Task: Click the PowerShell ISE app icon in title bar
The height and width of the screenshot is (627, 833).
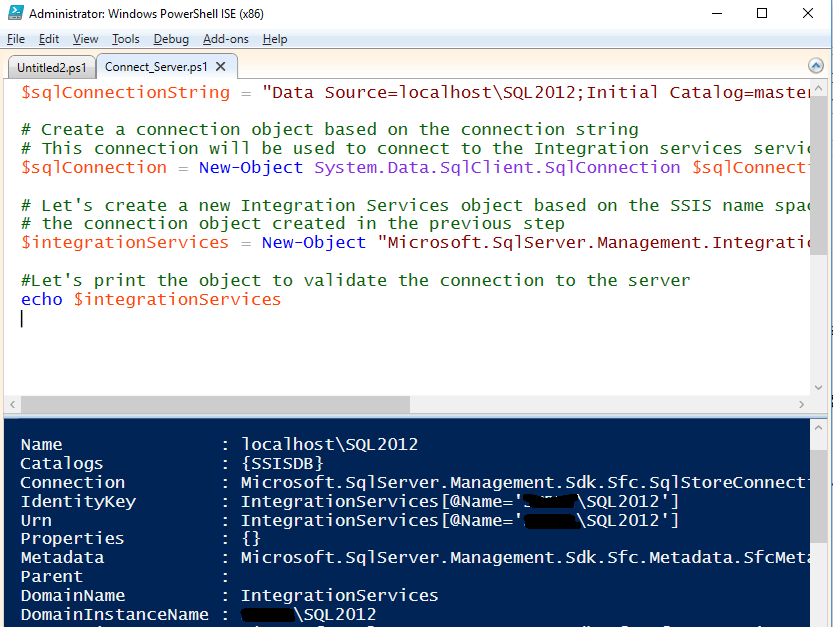Action: 16,13
